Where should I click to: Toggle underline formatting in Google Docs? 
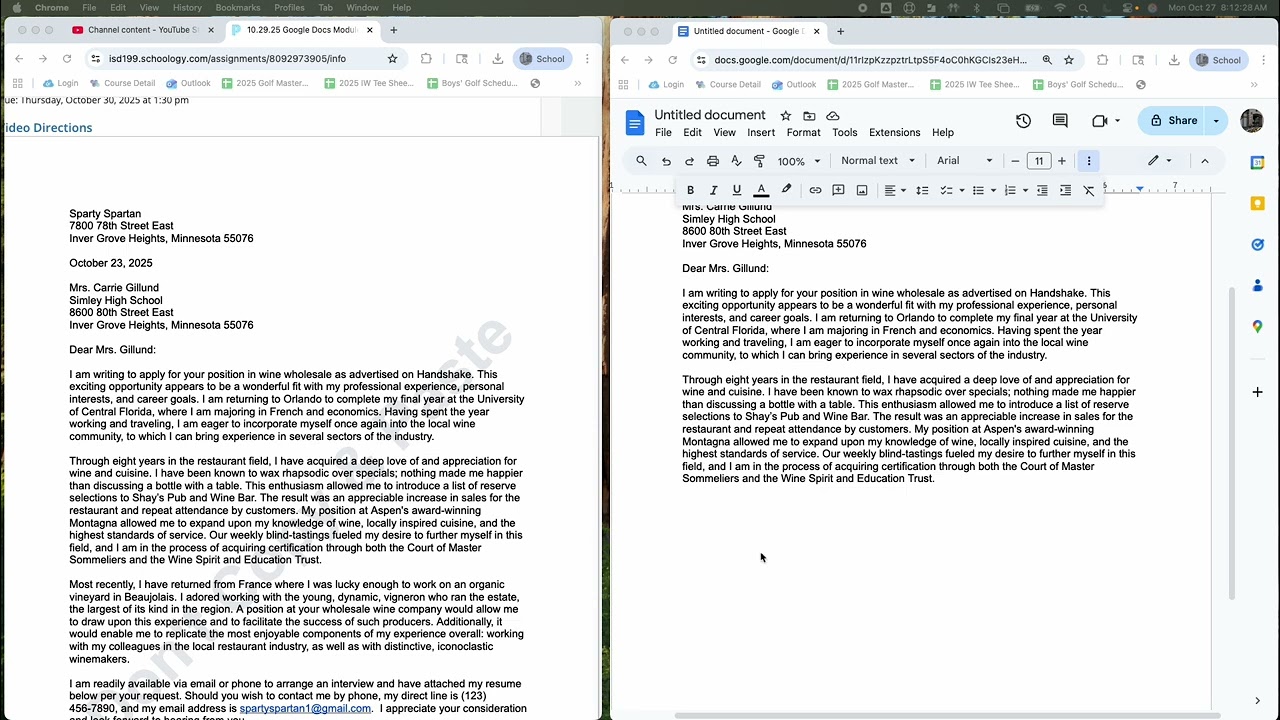click(737, 190)
